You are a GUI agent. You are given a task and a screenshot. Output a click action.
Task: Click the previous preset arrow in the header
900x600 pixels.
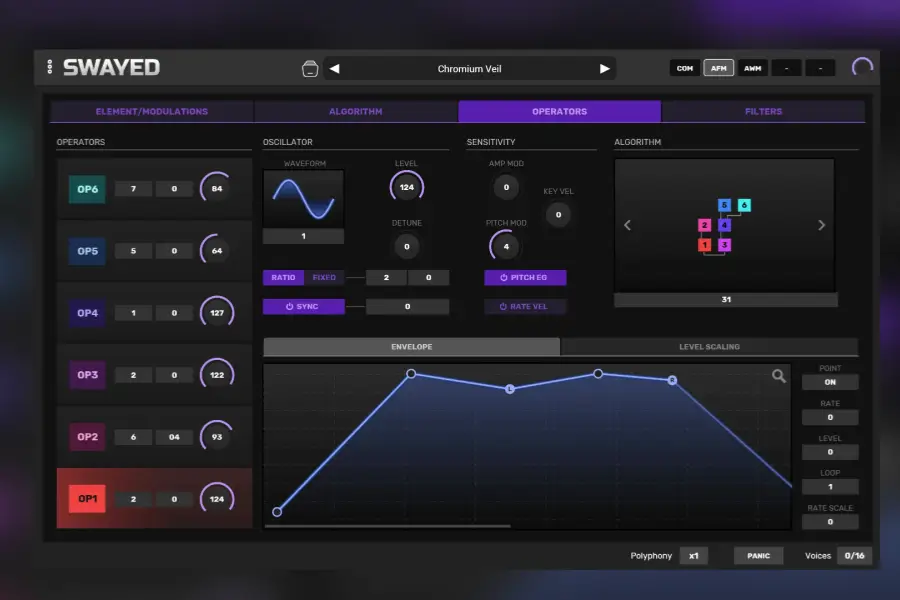pos(334,67)
